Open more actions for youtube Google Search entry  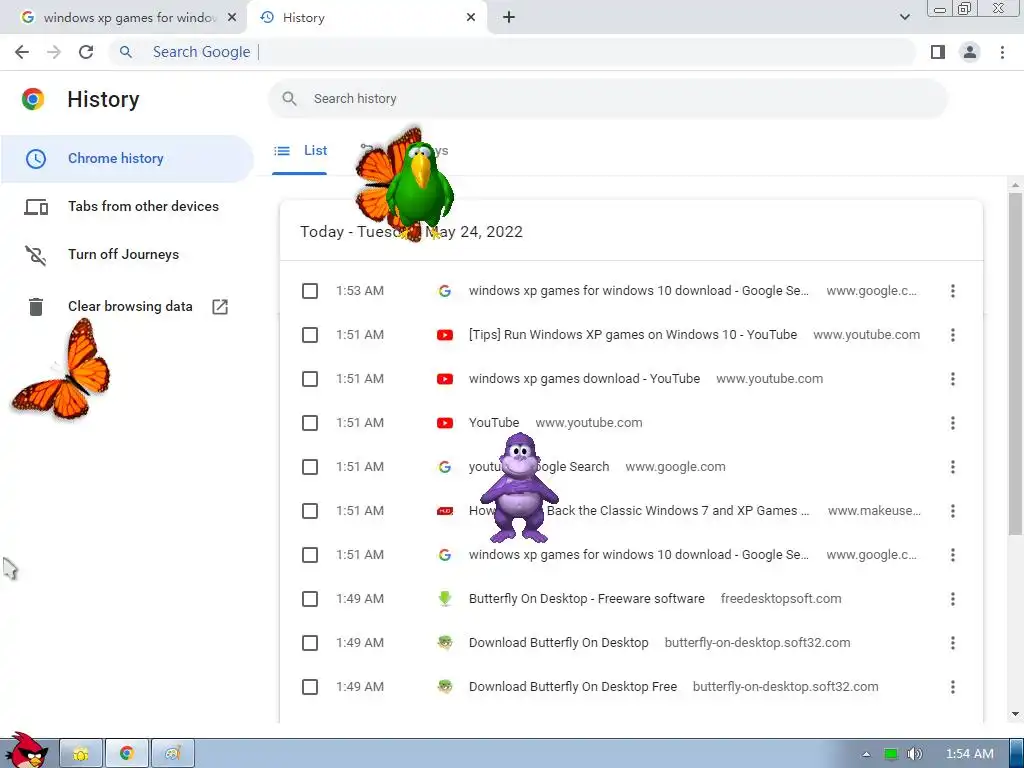[x=953, y=467]
